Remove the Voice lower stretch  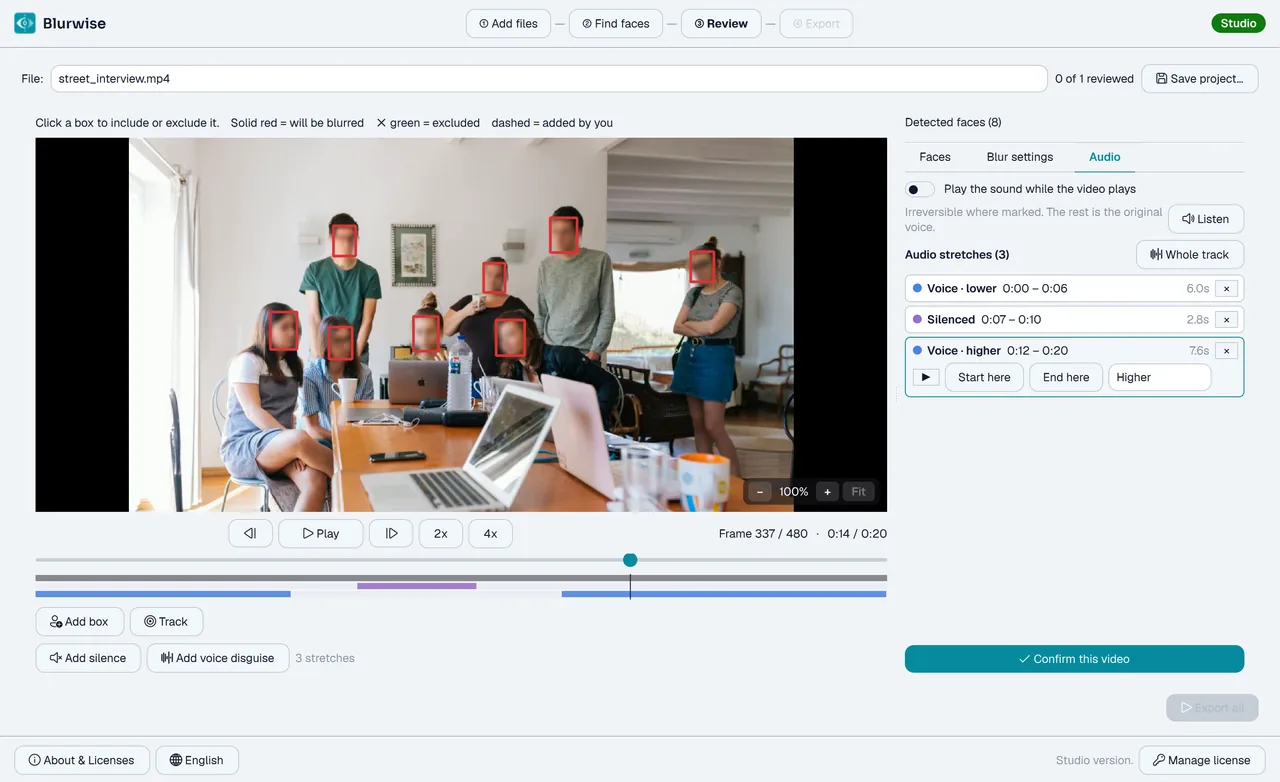1226,288
